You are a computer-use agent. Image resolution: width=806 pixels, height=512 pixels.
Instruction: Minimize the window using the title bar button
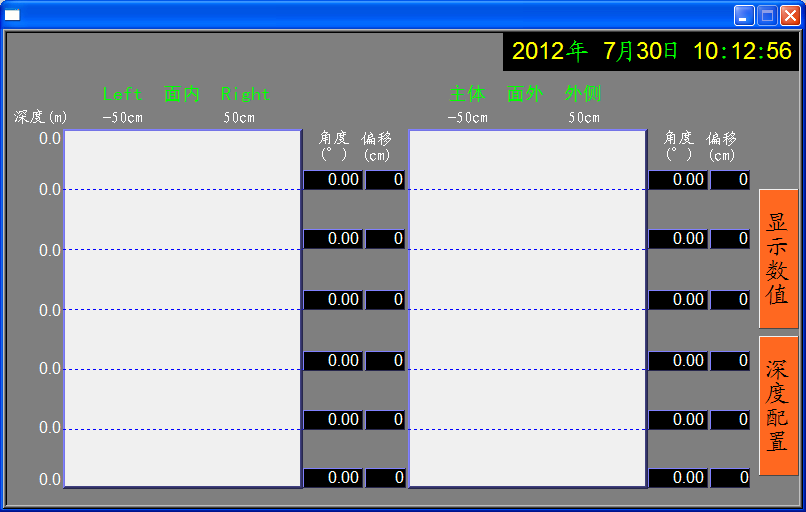pyautogui.click(x=744, y=15)
